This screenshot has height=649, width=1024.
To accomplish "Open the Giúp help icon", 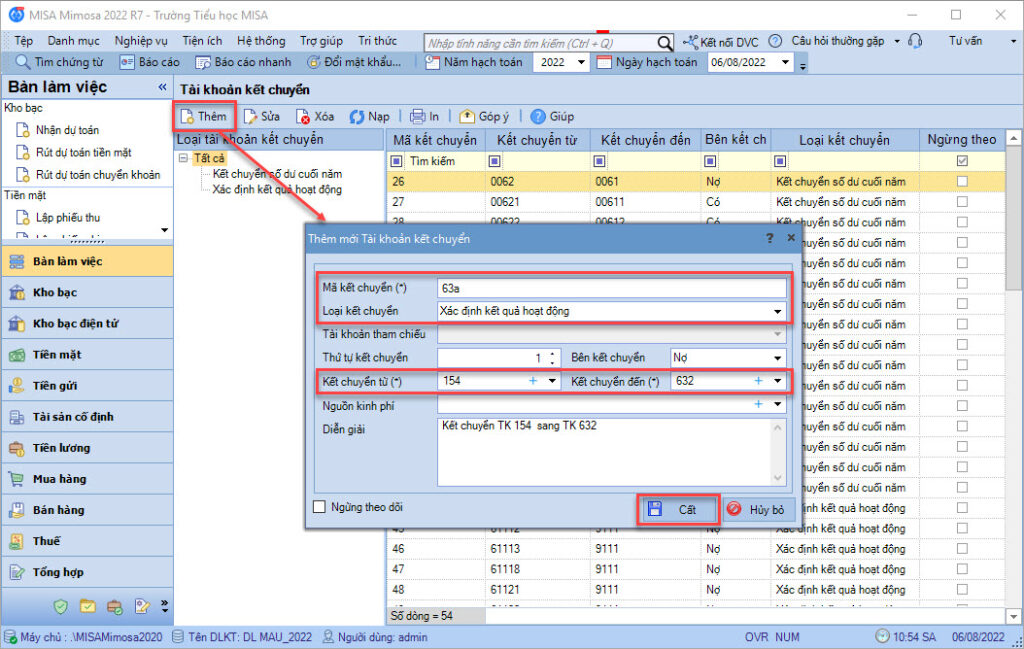I will click(538, 116).
